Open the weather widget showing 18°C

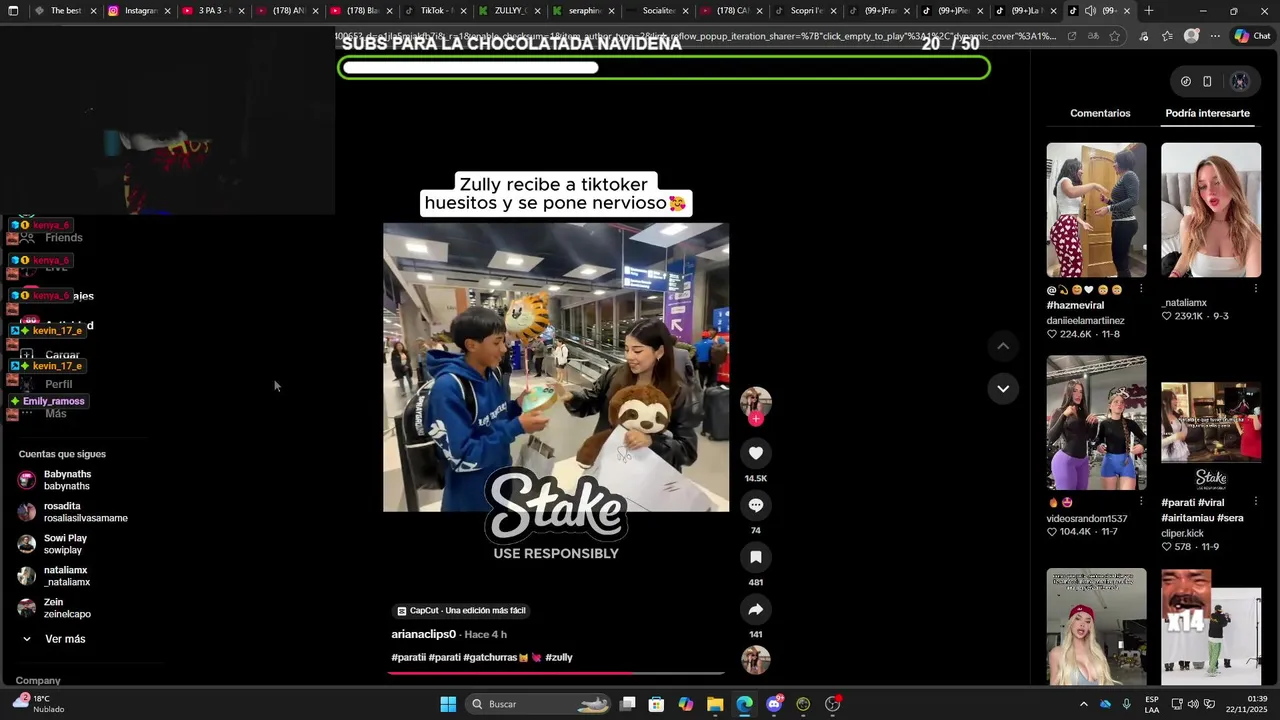(x=38, y=704)
